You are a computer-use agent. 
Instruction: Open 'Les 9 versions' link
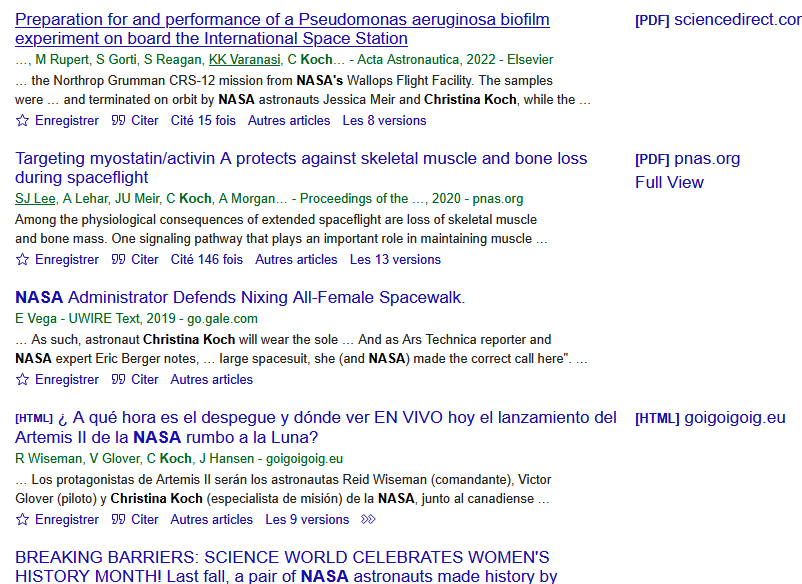(307, 520)
